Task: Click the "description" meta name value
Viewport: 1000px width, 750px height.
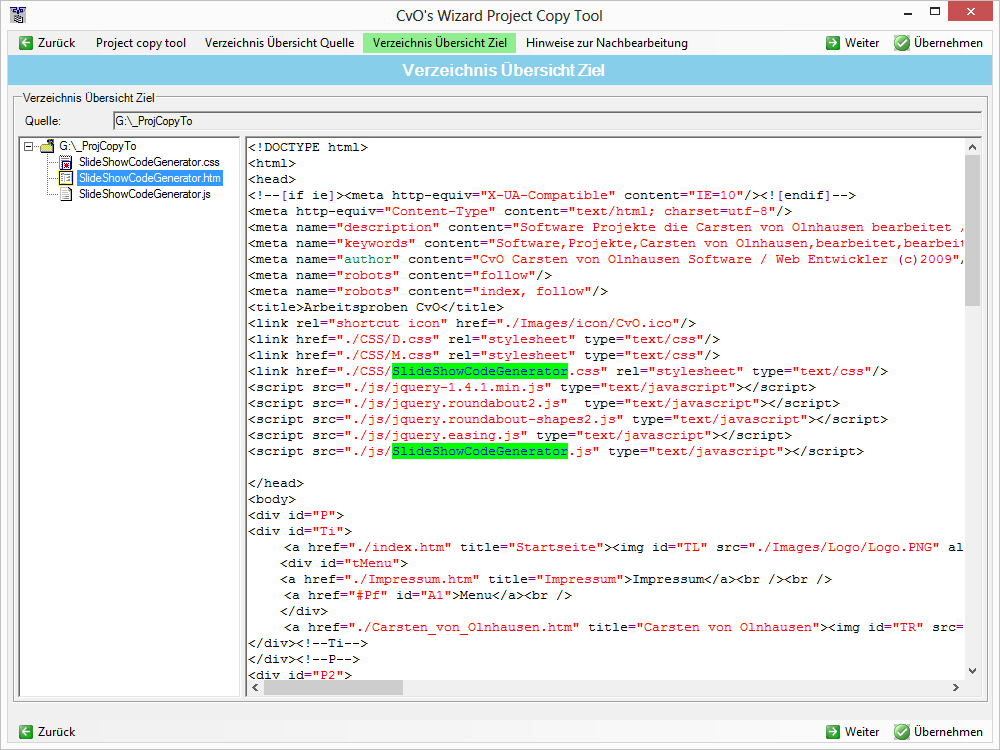Action: click(388, 227)
